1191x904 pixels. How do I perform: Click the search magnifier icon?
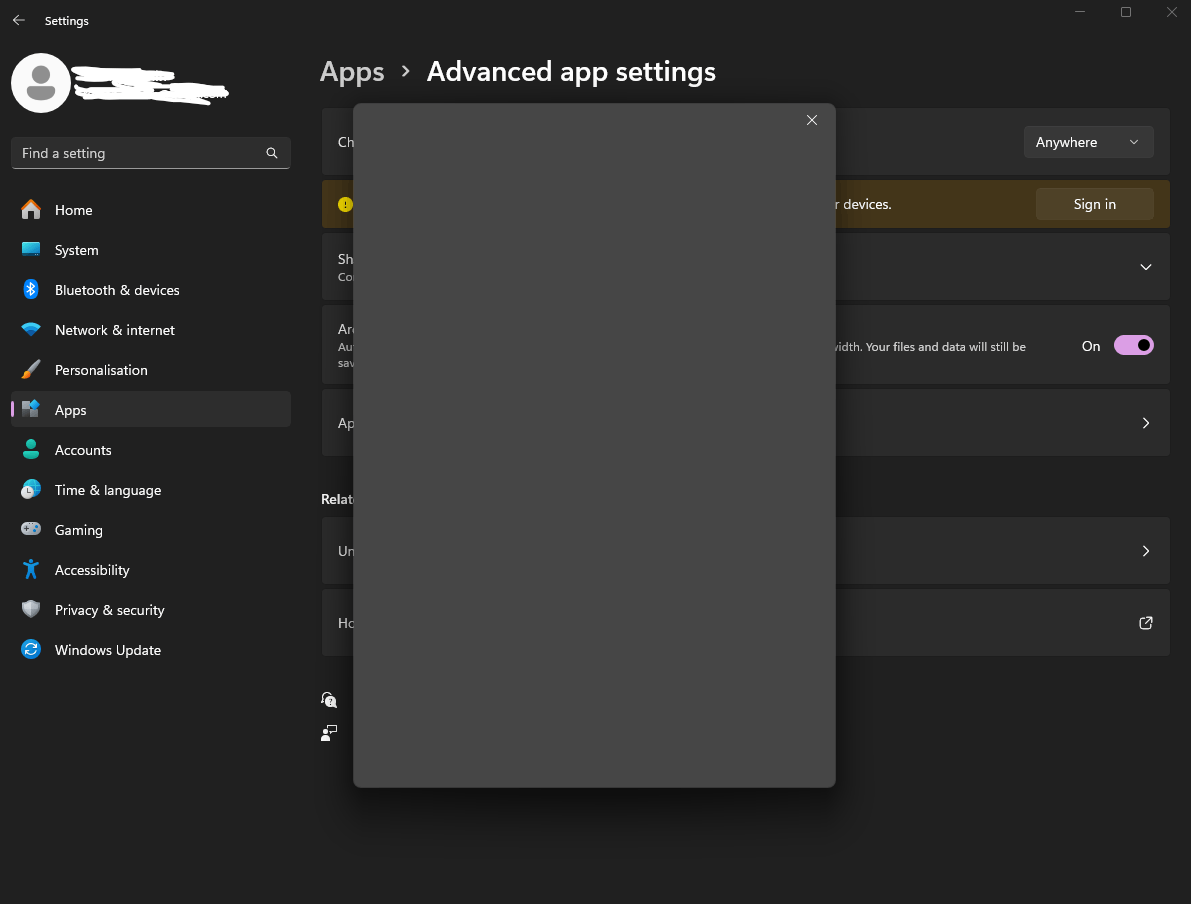(272, 153)
